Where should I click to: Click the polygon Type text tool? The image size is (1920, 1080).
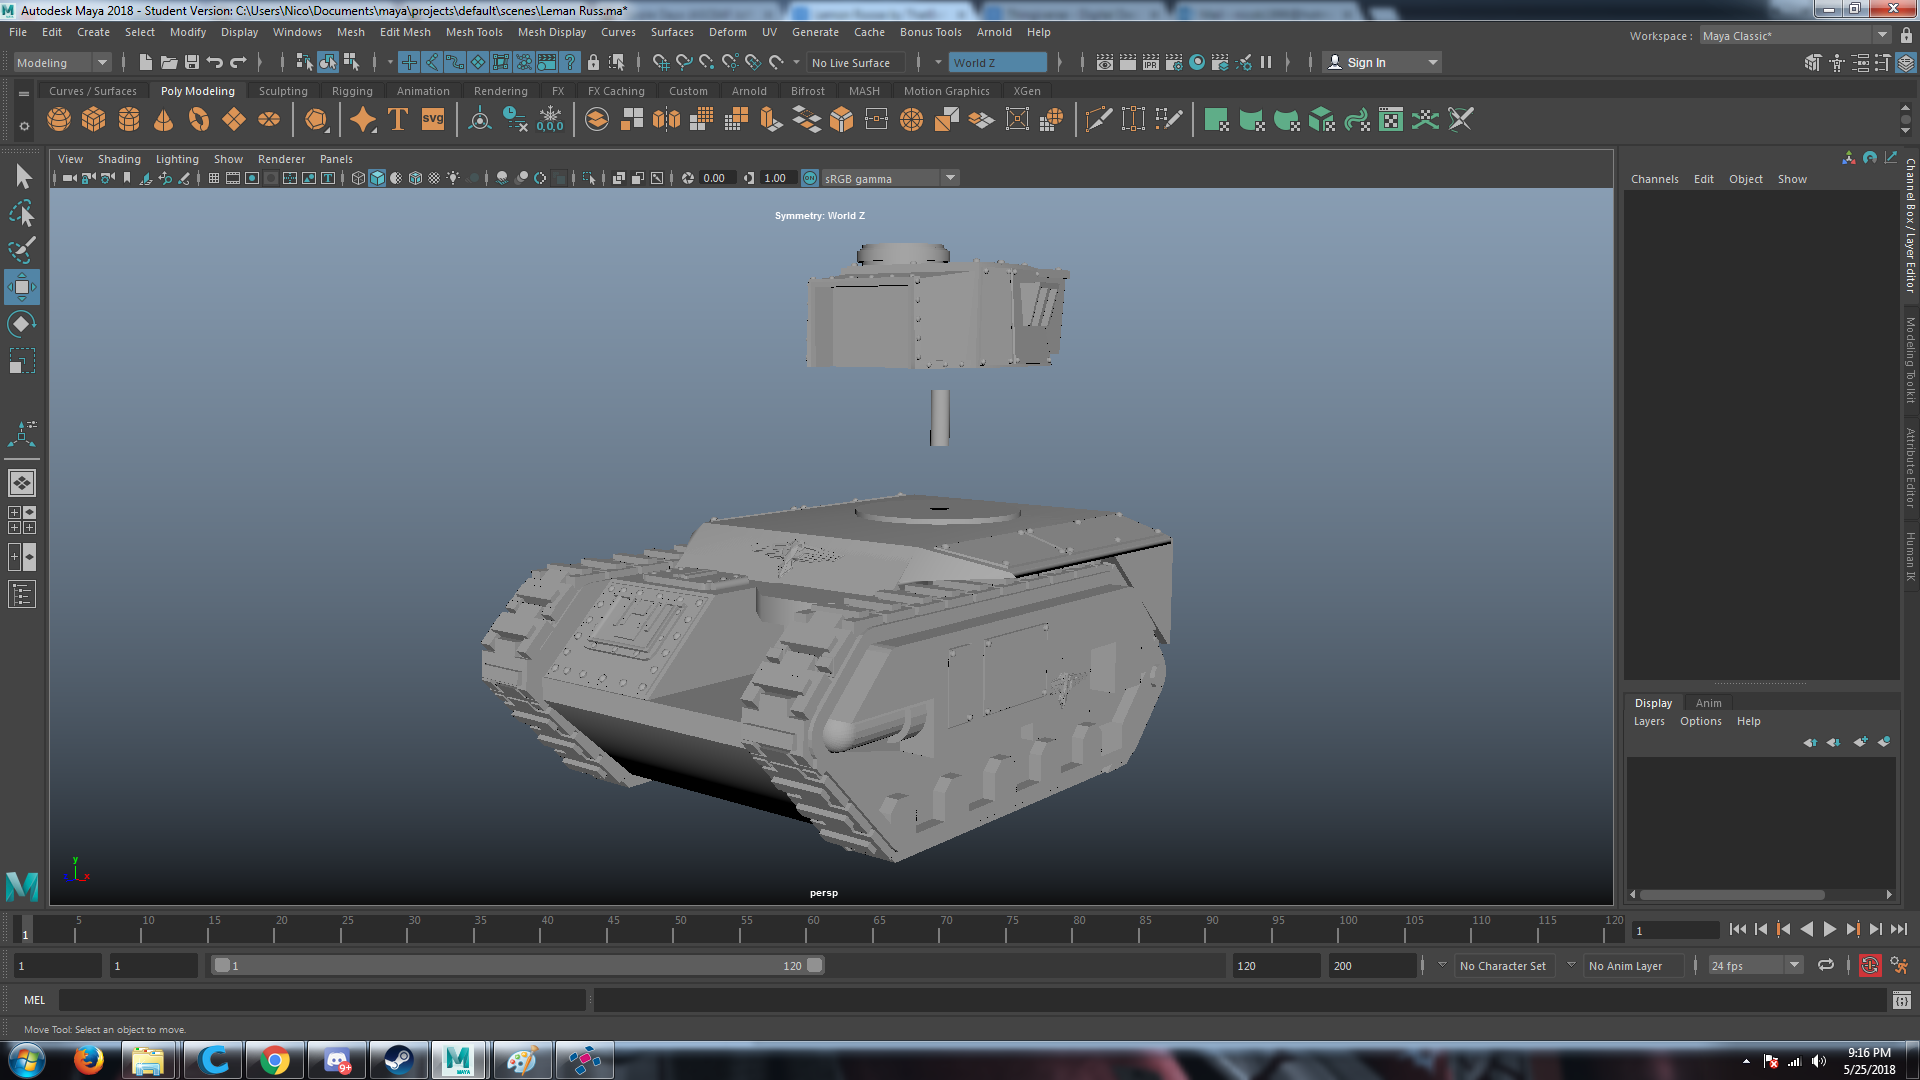[x=398, y=120]
